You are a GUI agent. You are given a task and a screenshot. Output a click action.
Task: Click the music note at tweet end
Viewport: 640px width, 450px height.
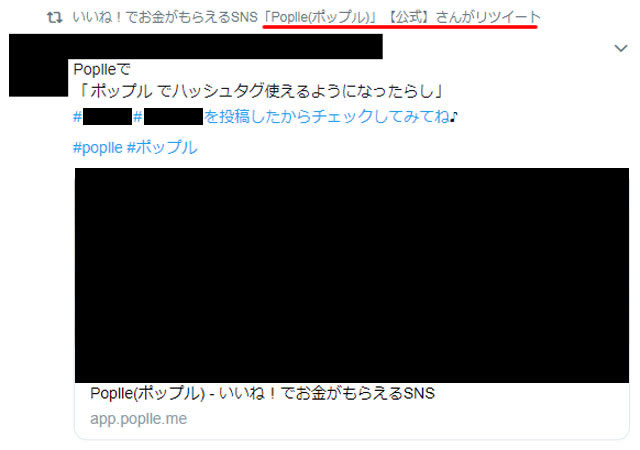point(454,117)
